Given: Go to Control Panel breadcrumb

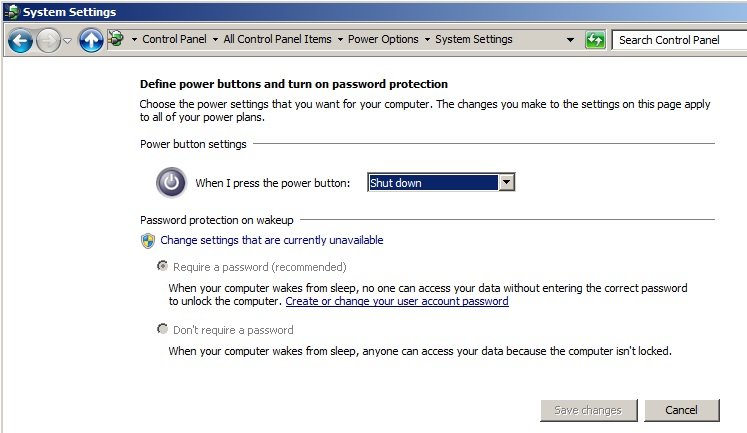Looking at the screenshot, I should (174, 40).
